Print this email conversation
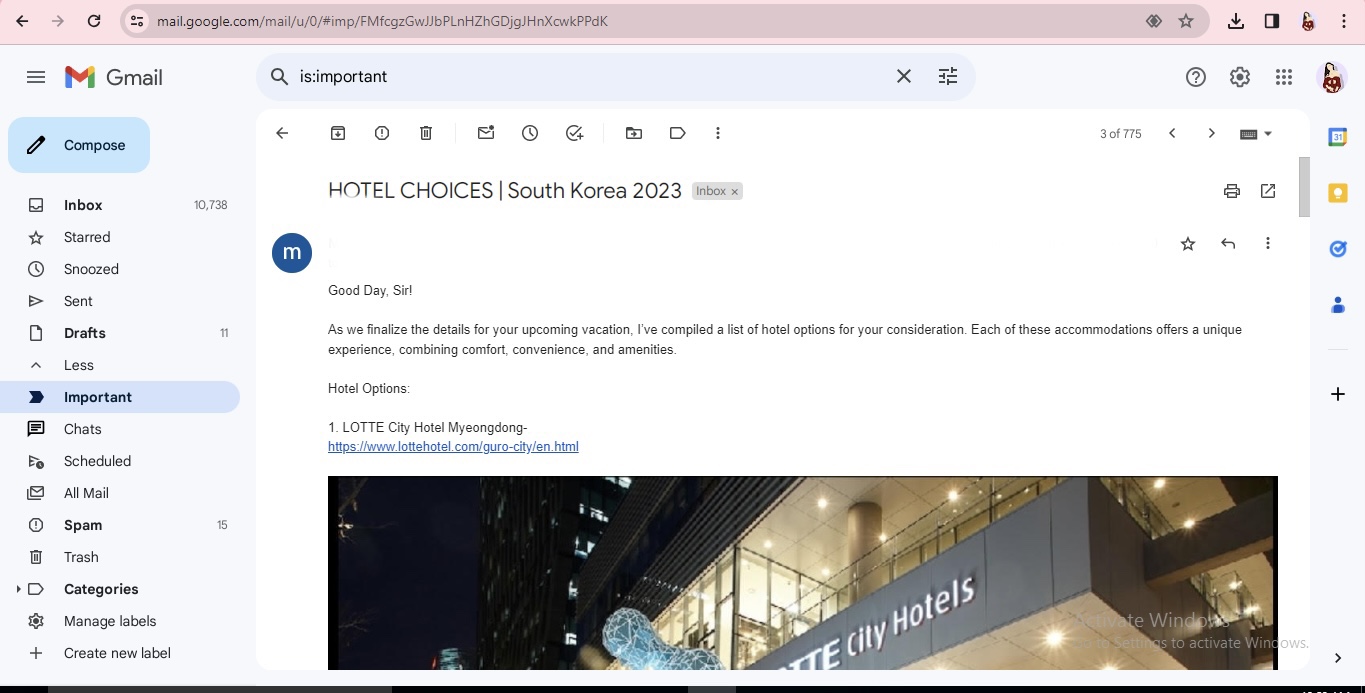The width and height of the screenshot is (1365, 693). (1232, 191)
